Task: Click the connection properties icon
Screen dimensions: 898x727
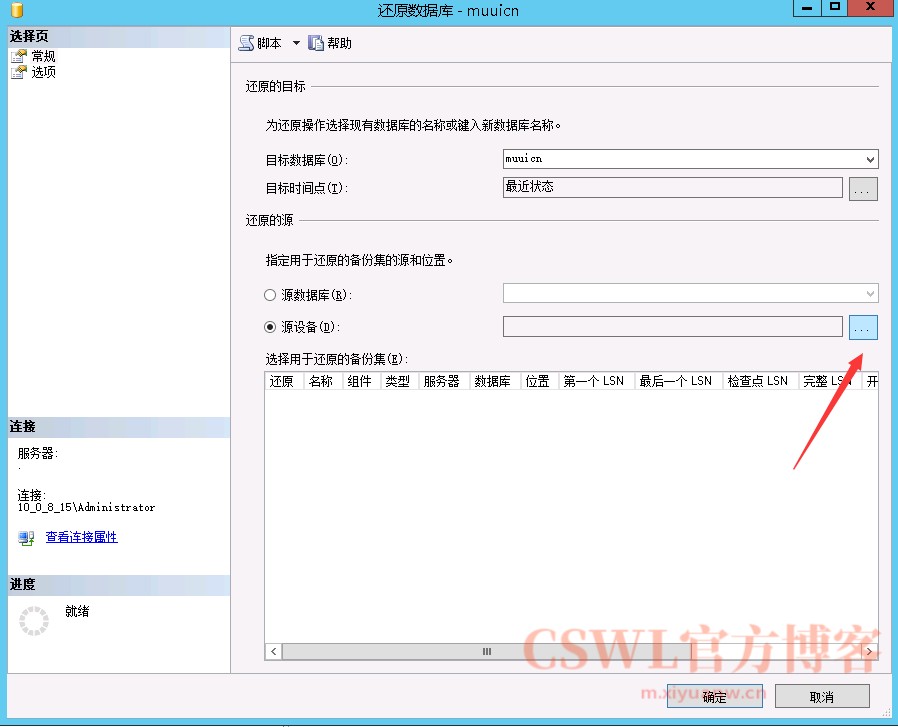Action: click(x=27, y=538)
